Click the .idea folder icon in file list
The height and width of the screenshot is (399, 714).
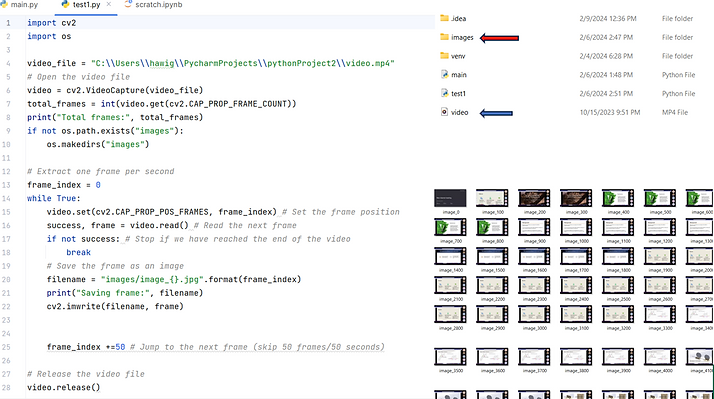444,18
